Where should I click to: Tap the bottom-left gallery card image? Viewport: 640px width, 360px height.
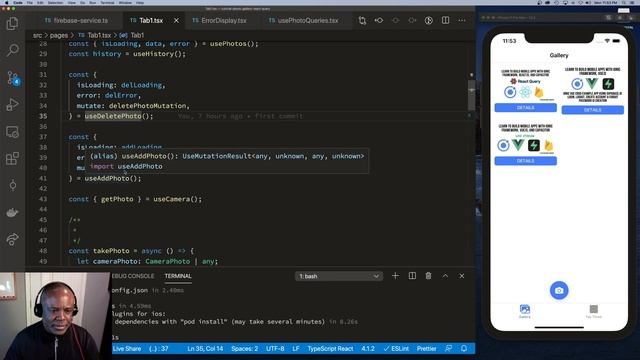point(525,139)
